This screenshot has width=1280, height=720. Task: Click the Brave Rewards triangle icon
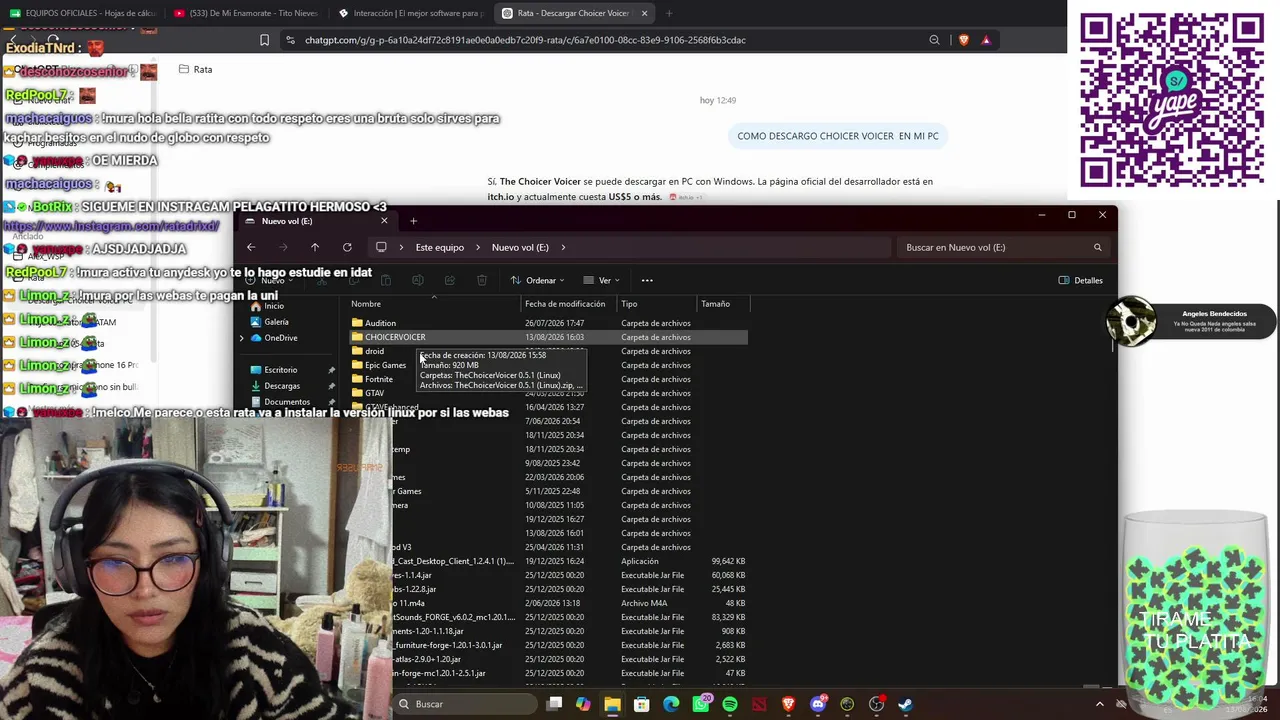(986, 40)
